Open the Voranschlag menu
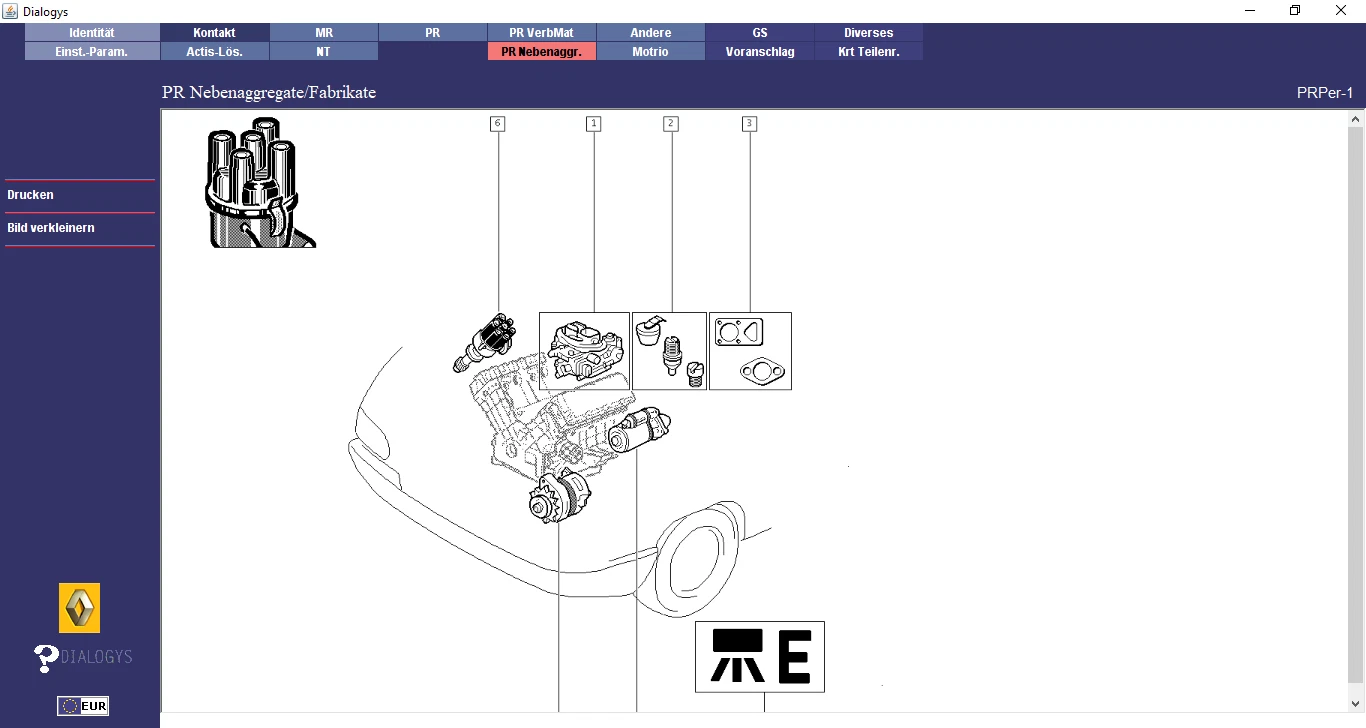Image resolution: width=1366 pixels, height=728 pixels. (x=760, y=51)
